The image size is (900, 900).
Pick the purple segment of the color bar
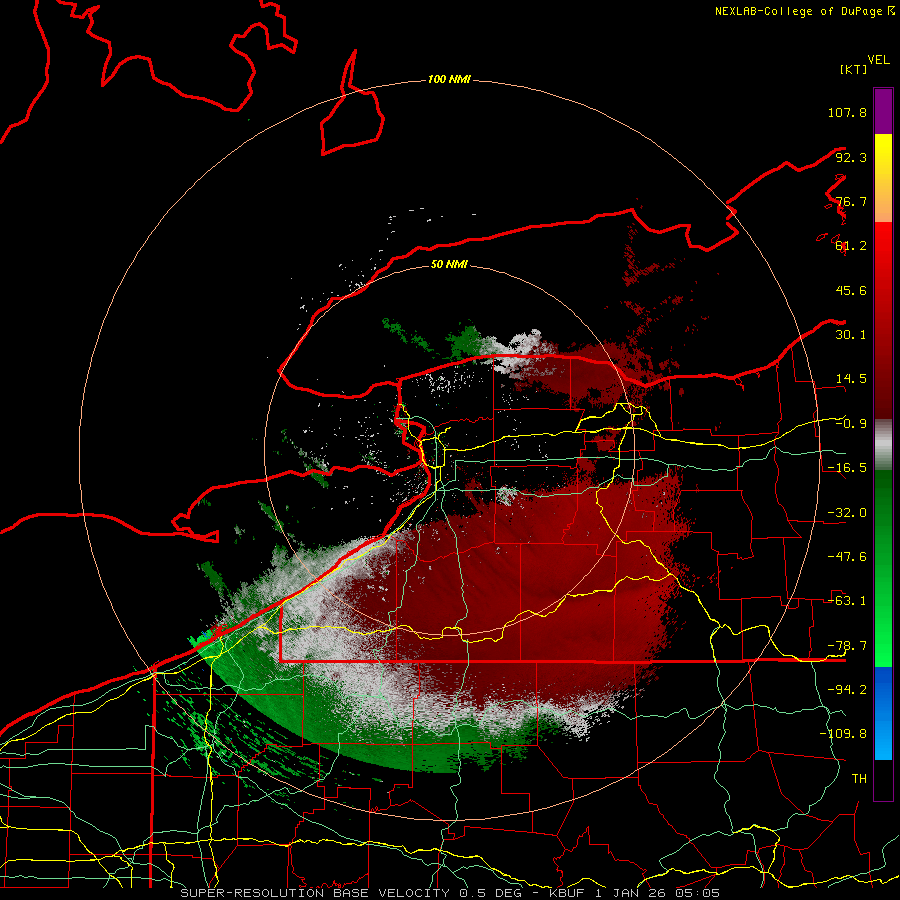pyautogui.click(x=883, y=111)
